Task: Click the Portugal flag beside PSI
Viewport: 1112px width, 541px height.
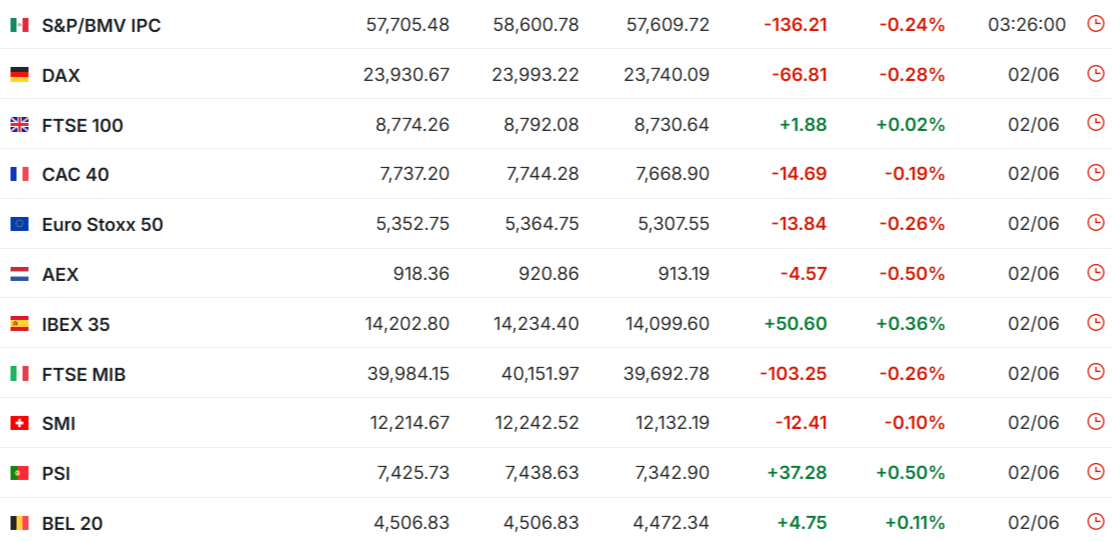Action: pyautogui.click(x=19, y=474)
